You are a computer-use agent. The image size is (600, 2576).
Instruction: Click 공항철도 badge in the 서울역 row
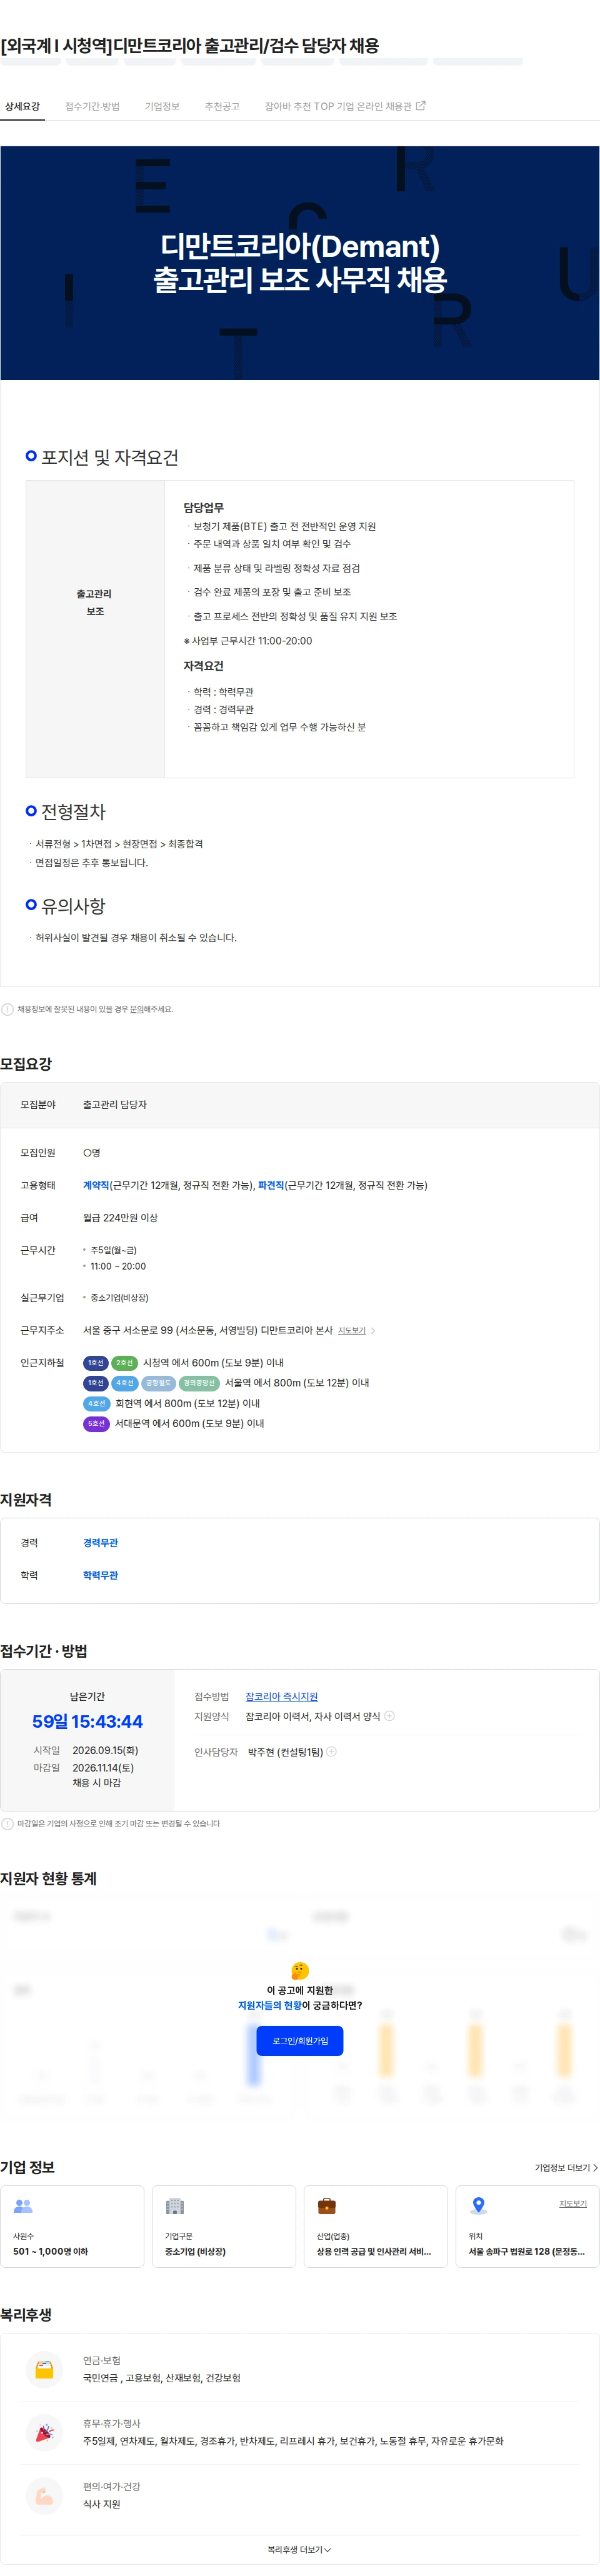click(159, 1383)
